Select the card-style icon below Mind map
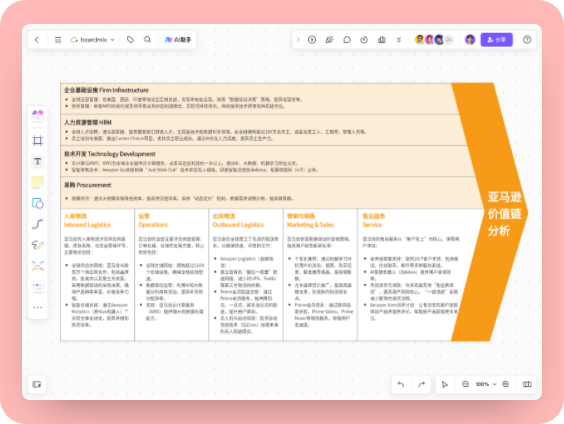Image resolution: width=564 pixels, height=424 pixels. pos(38,287)
